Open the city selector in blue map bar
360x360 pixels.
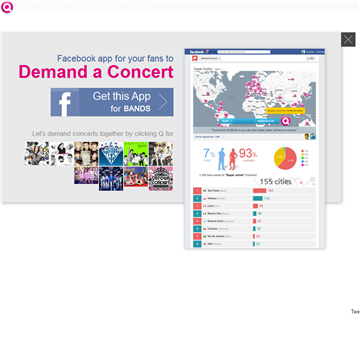[x=266, y=121]
